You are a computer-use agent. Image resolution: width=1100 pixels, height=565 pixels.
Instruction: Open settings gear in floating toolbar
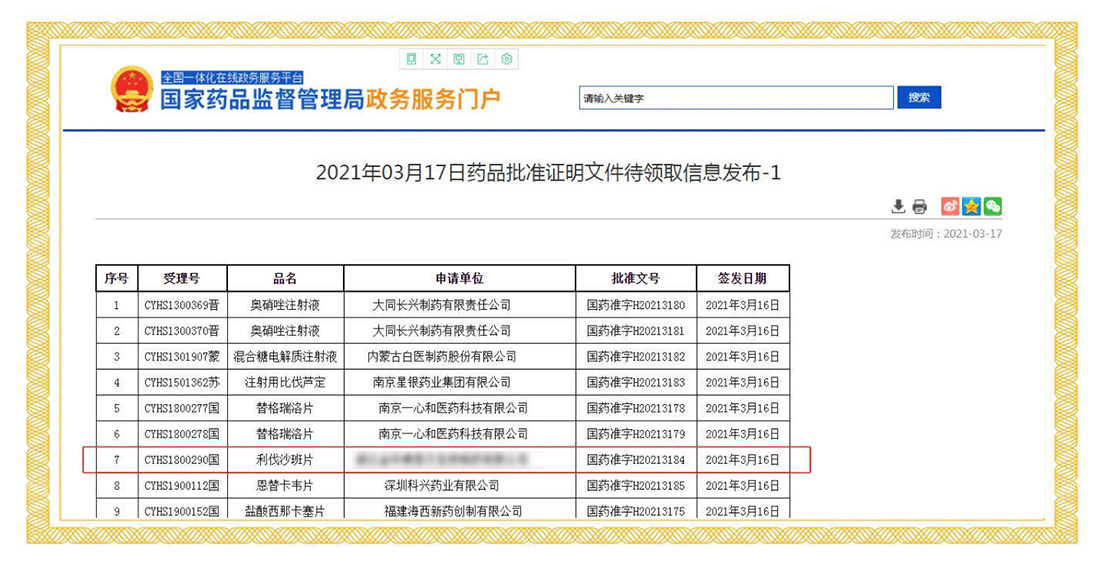507,59
